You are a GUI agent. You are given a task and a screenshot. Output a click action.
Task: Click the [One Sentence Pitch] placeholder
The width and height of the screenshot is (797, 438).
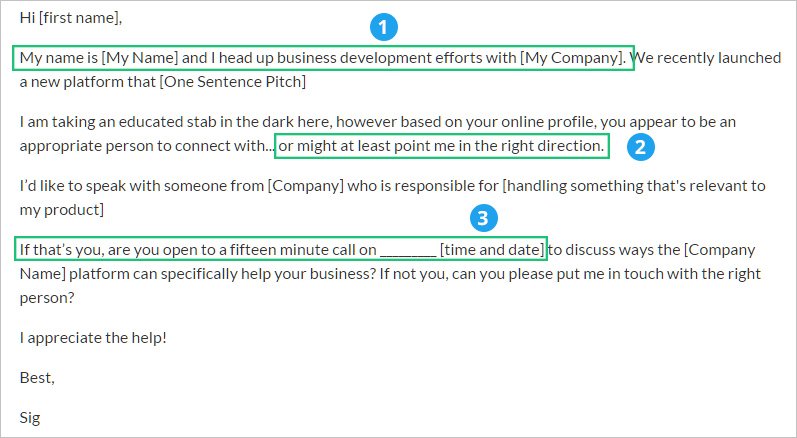pyautogui.click(x=233, y=82)
